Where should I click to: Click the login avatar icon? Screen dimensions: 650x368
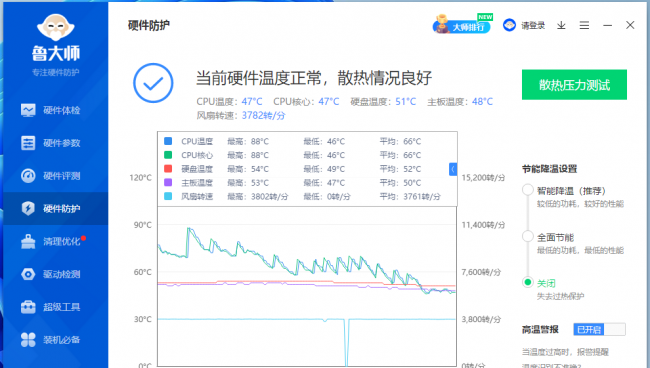pyautogui.click(x=509, y=25)
